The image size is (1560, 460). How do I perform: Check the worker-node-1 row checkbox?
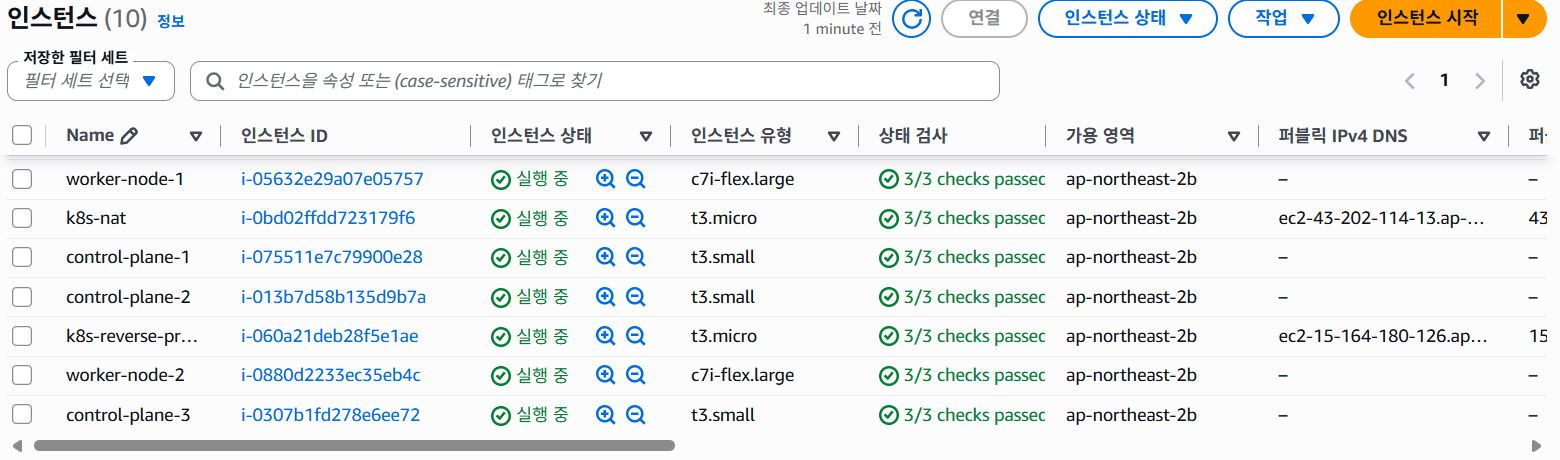(x=22, y=179)
